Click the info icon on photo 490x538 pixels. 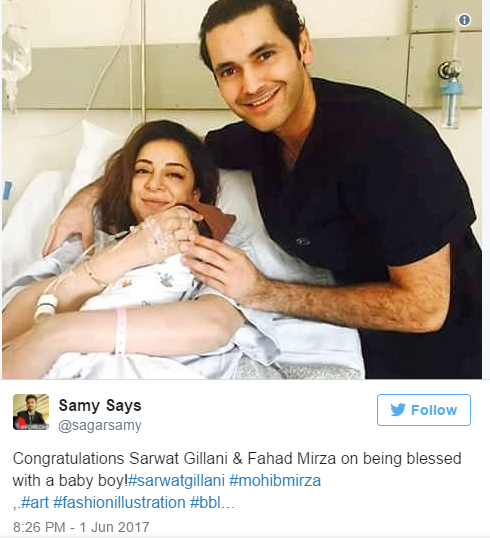(464, 20)
